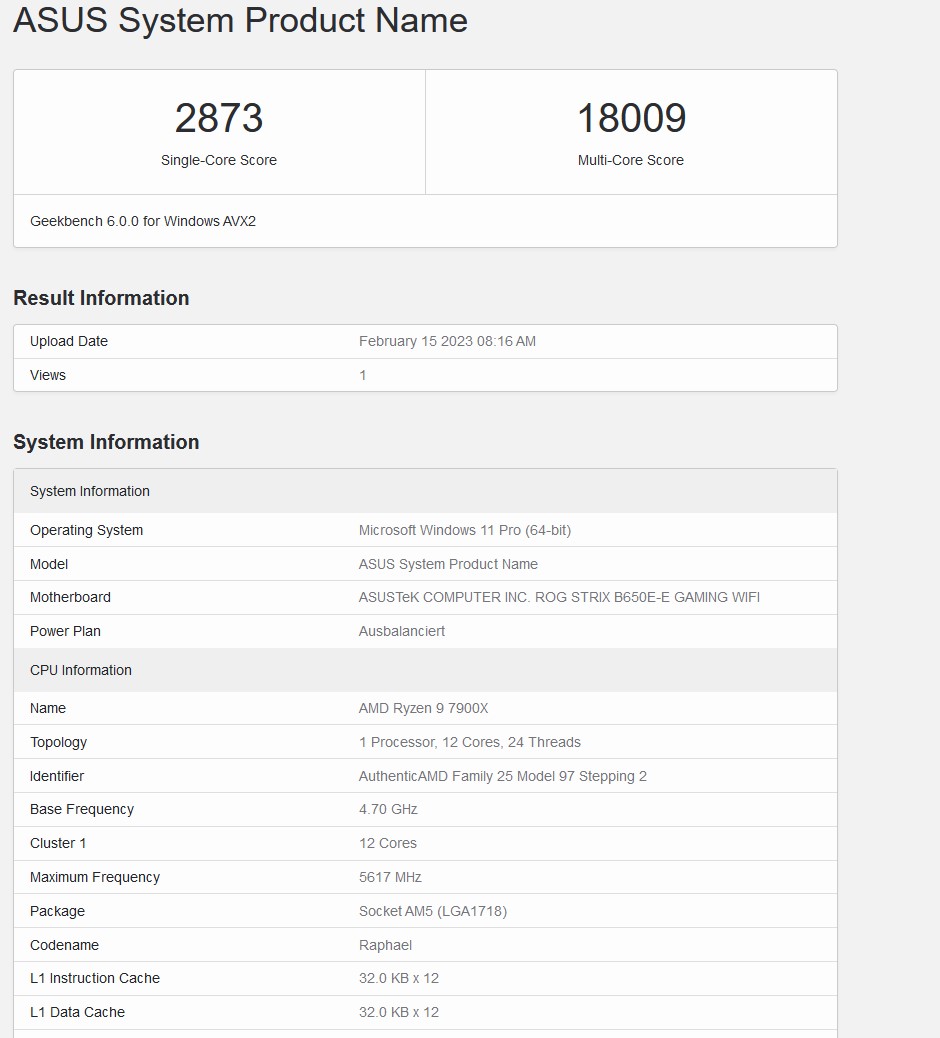Select the Model value 'ASUS System Product Name'
The width and height of the screenshot is (940, 1038).
448,564
